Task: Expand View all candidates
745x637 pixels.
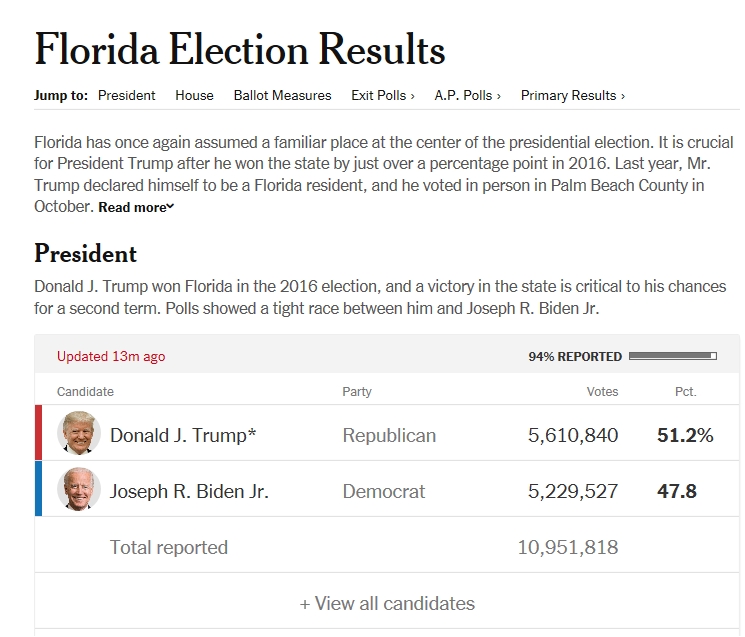Action: 387,603
